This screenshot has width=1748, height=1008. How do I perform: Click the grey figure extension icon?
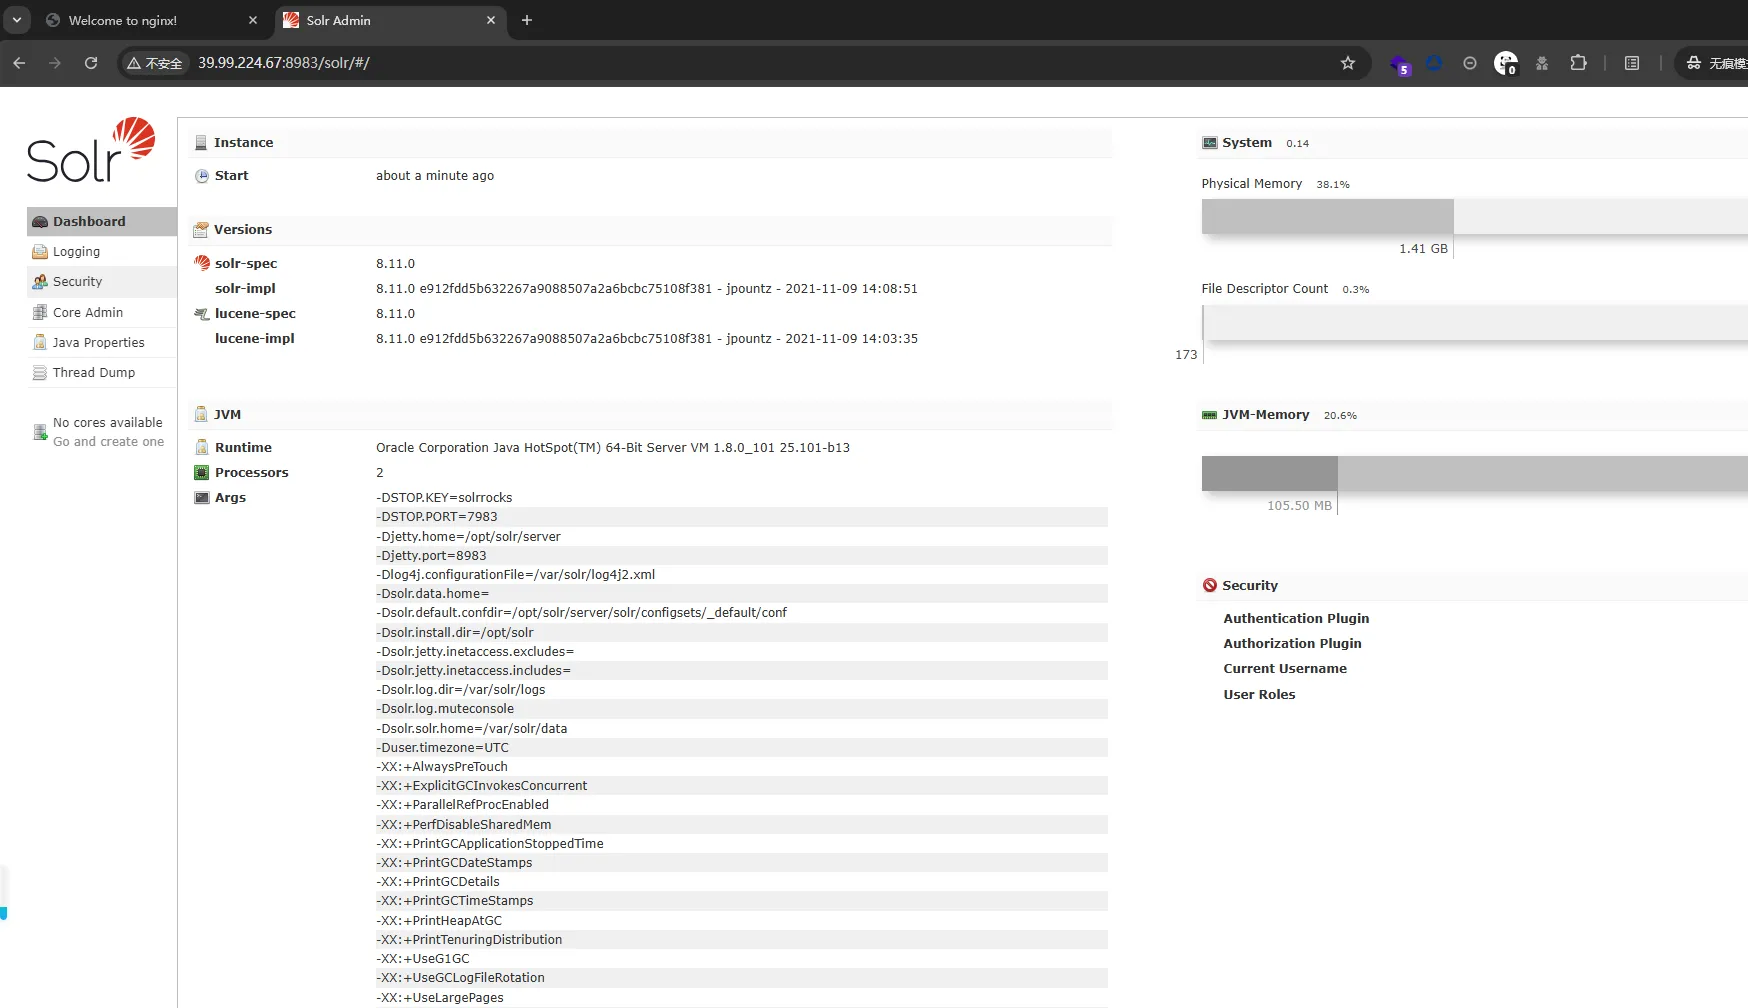tap(1542, 63)
